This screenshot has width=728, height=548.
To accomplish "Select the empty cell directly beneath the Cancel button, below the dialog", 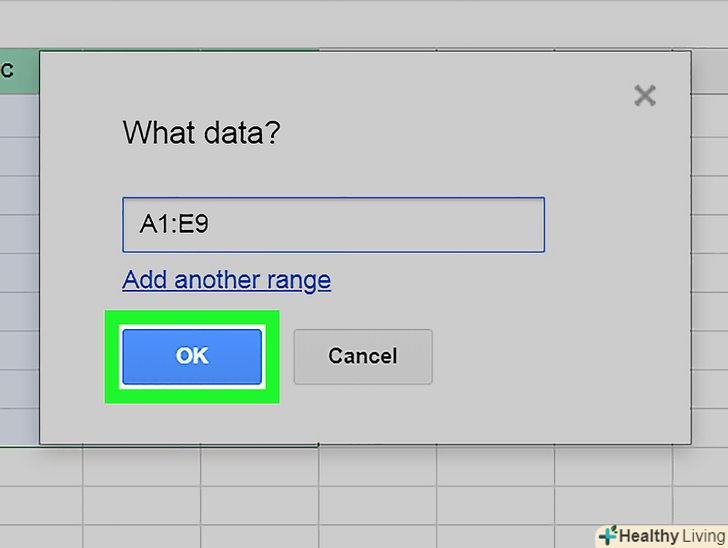I will pyautogui.click(x=378, y=467).
